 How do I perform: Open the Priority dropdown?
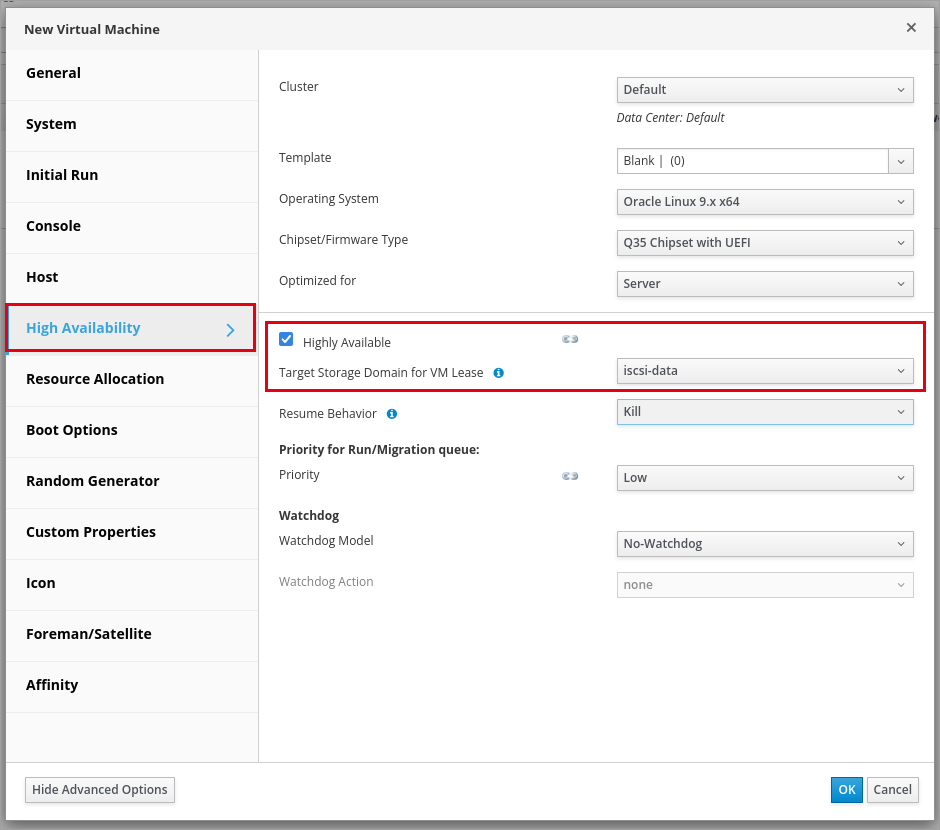765,478
